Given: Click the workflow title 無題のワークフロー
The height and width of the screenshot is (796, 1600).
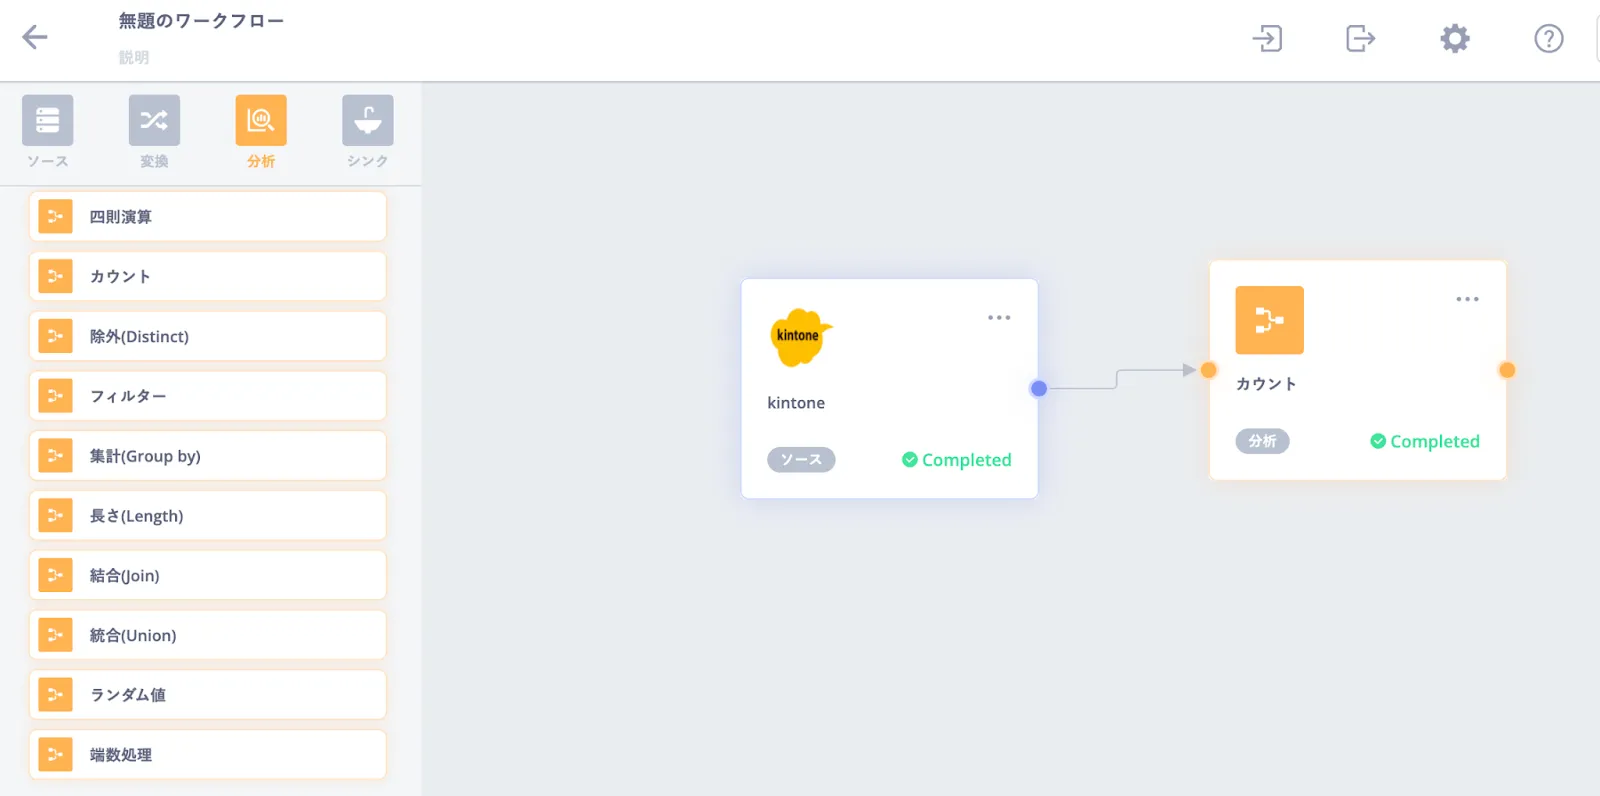Looking at the screenshot, I should click(201, 21).
